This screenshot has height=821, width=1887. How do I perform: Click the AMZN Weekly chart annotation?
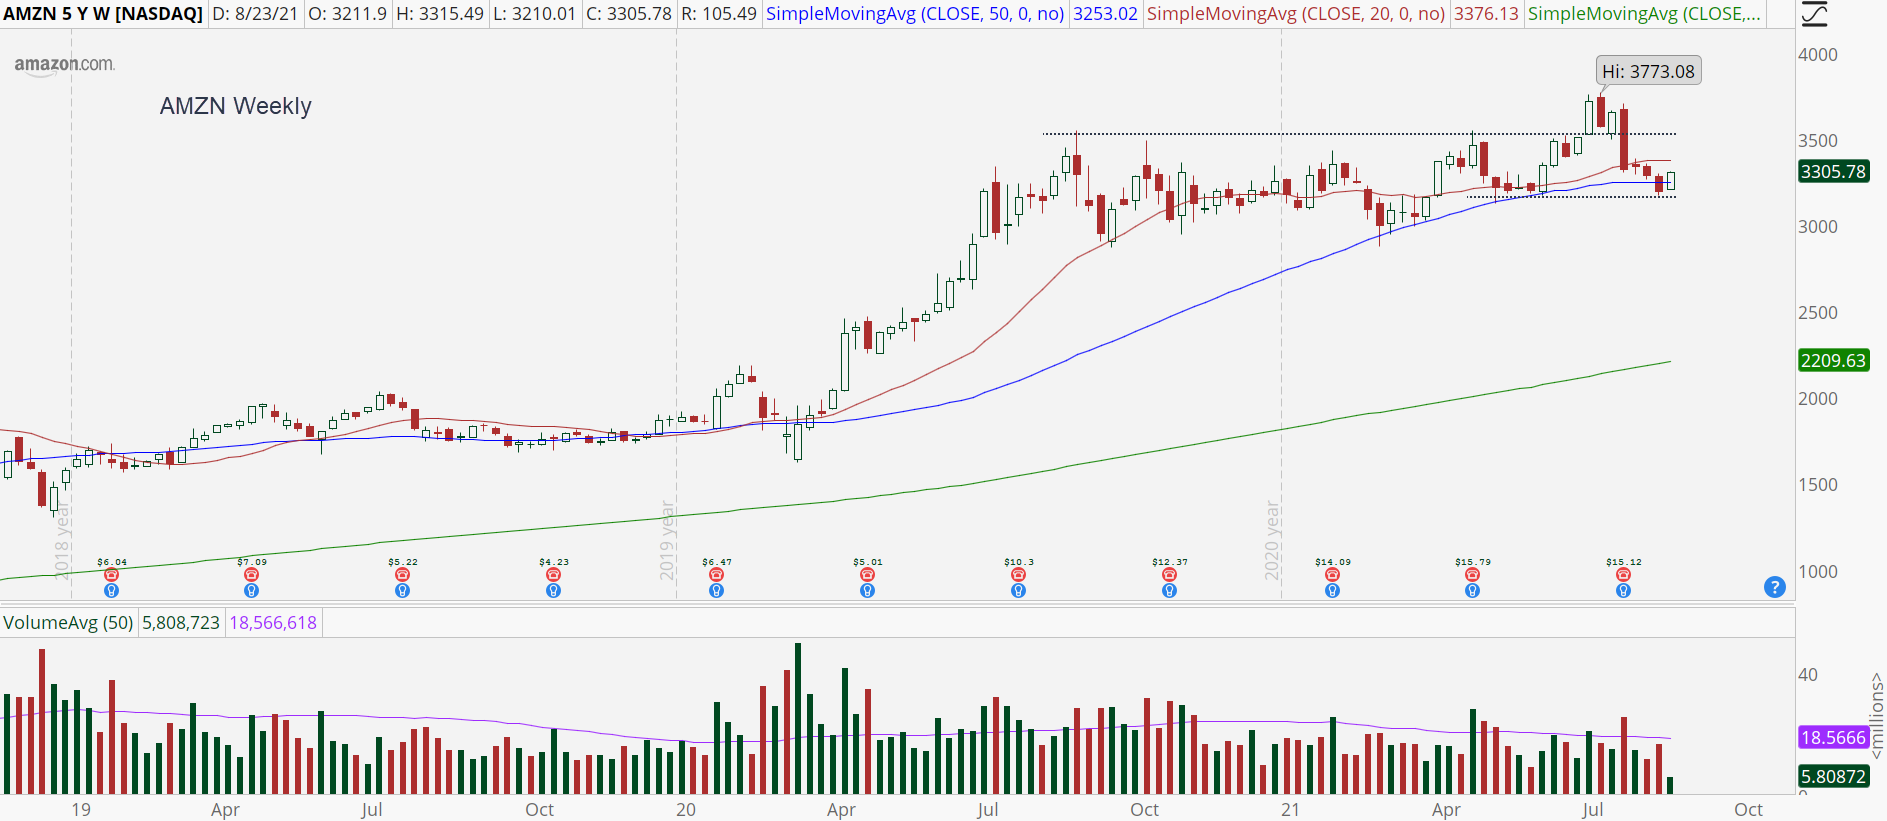click(236, 106)
